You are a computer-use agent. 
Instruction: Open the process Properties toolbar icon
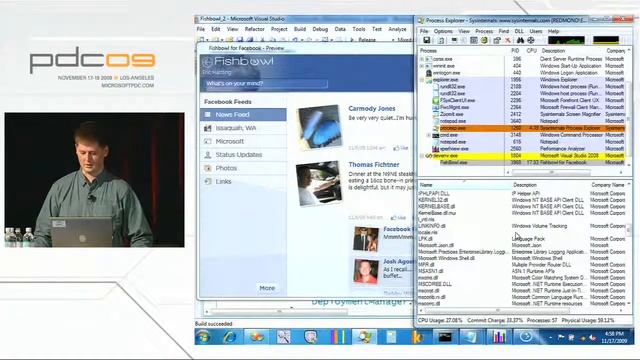coord(497,40)
